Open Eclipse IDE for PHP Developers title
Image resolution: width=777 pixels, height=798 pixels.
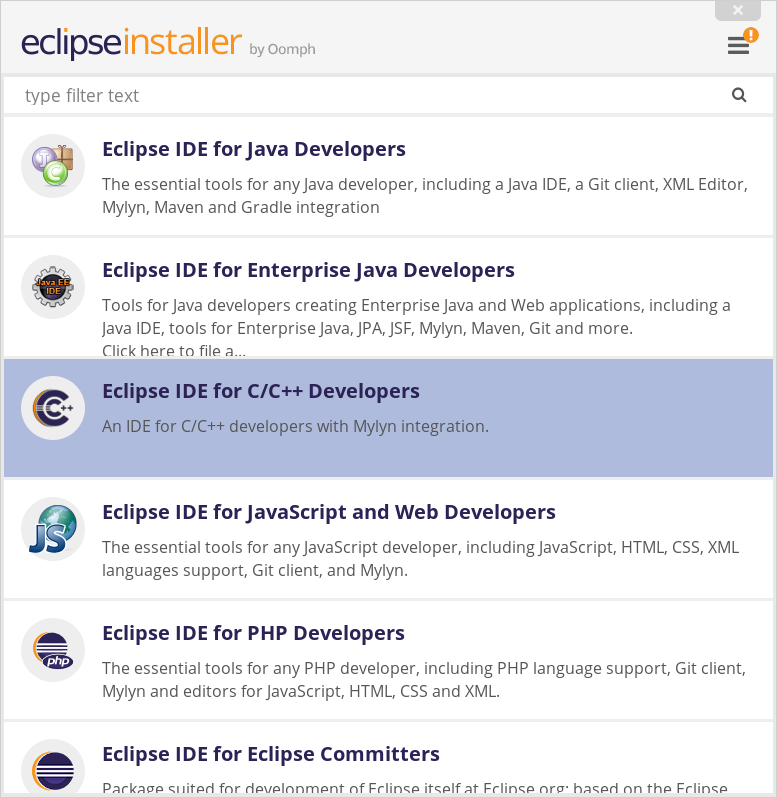(x=253, y=633)
